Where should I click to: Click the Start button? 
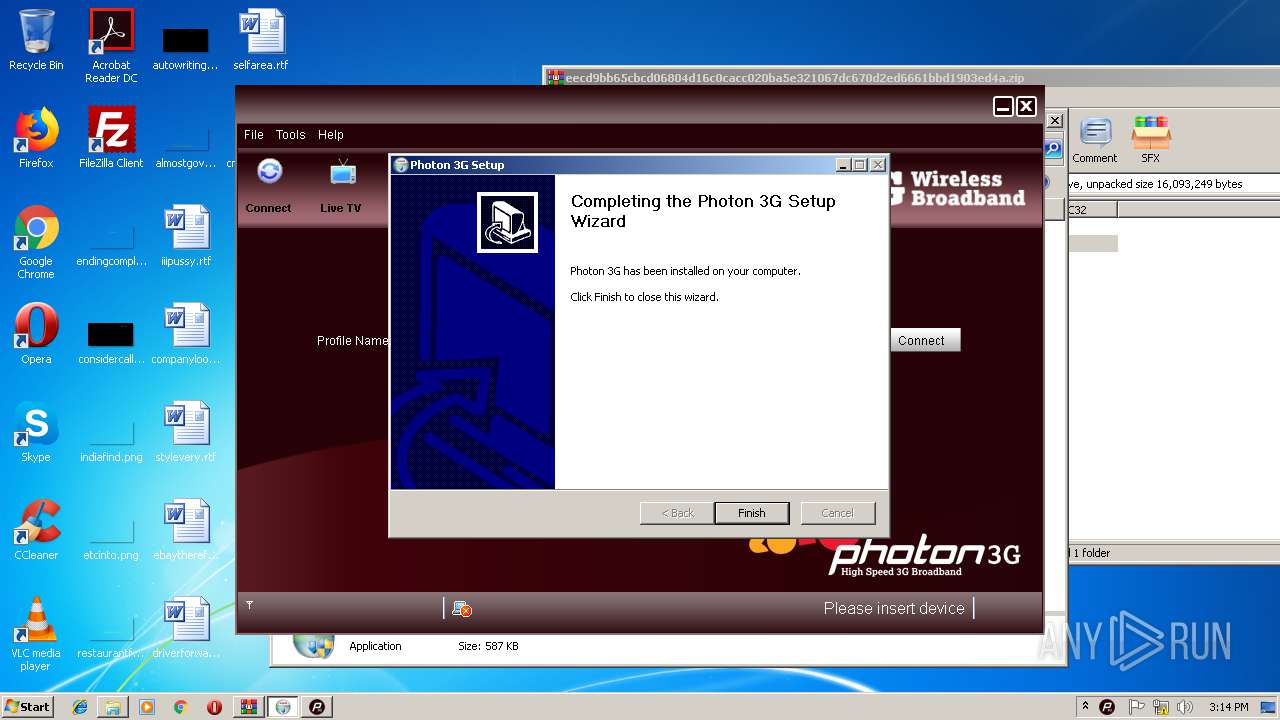pos(27,706)
